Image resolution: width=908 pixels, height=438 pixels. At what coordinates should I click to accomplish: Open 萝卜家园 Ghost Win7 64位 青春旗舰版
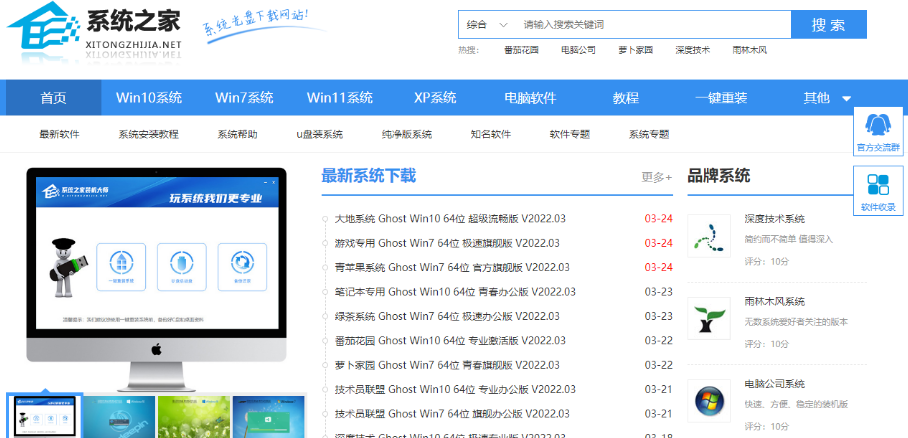point(447,365)
